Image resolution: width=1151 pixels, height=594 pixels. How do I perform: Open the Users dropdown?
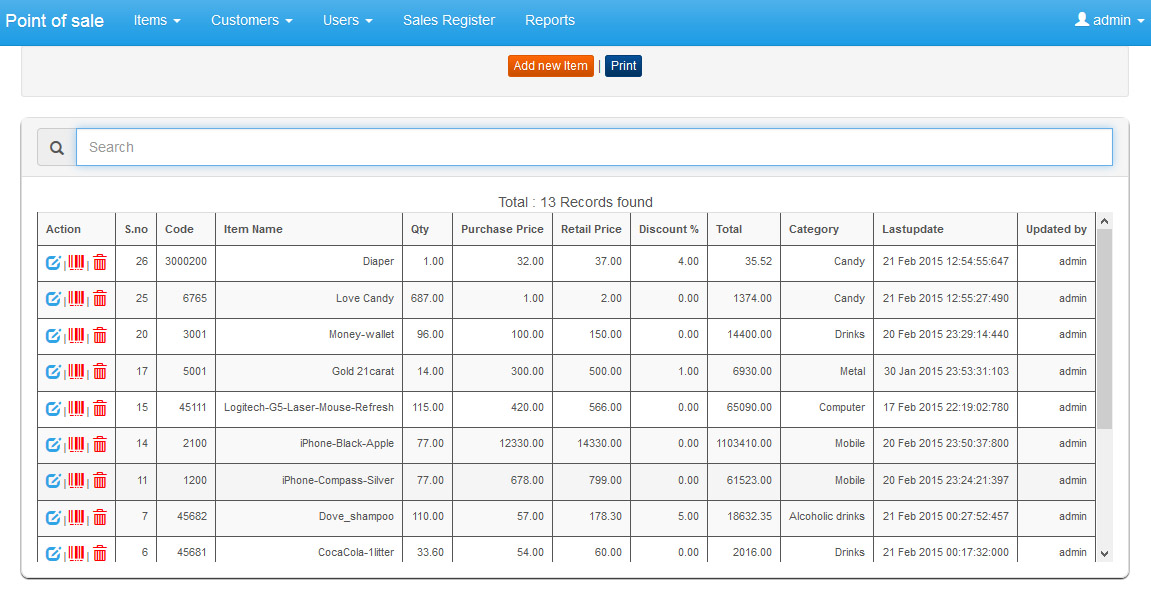(348, 21)
